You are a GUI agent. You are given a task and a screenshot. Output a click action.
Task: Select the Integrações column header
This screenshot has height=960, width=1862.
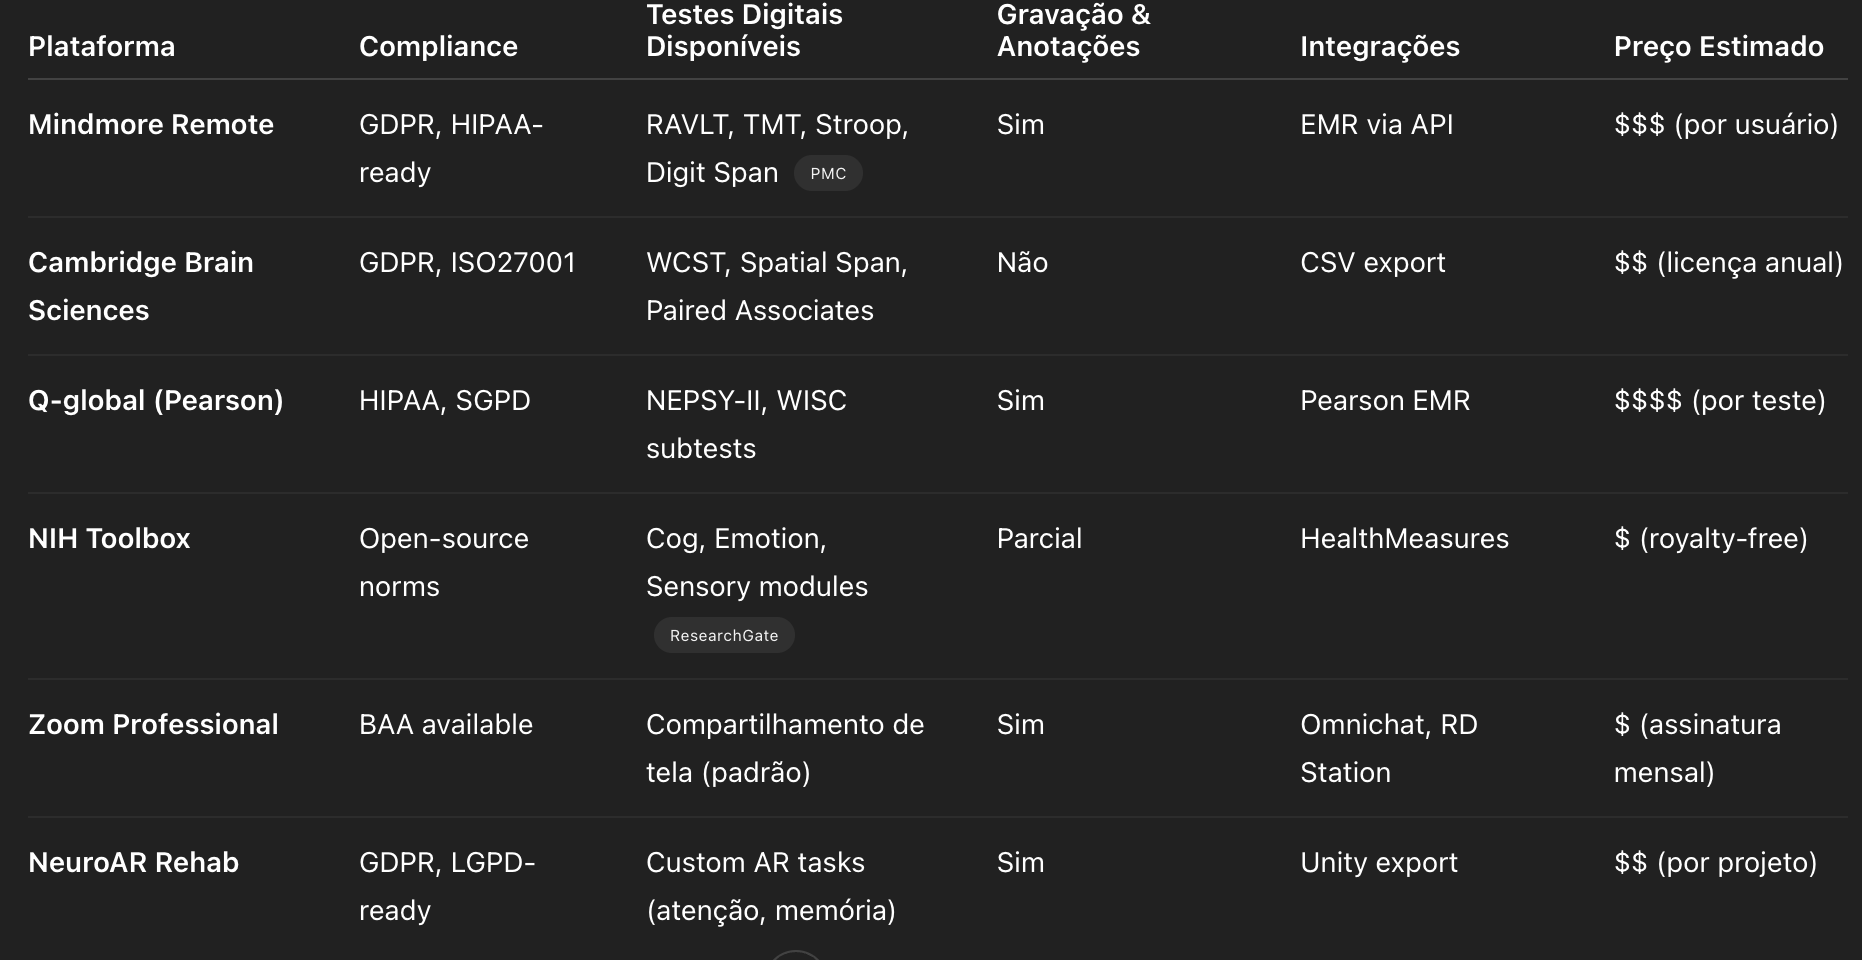(x=1380, y=46)
